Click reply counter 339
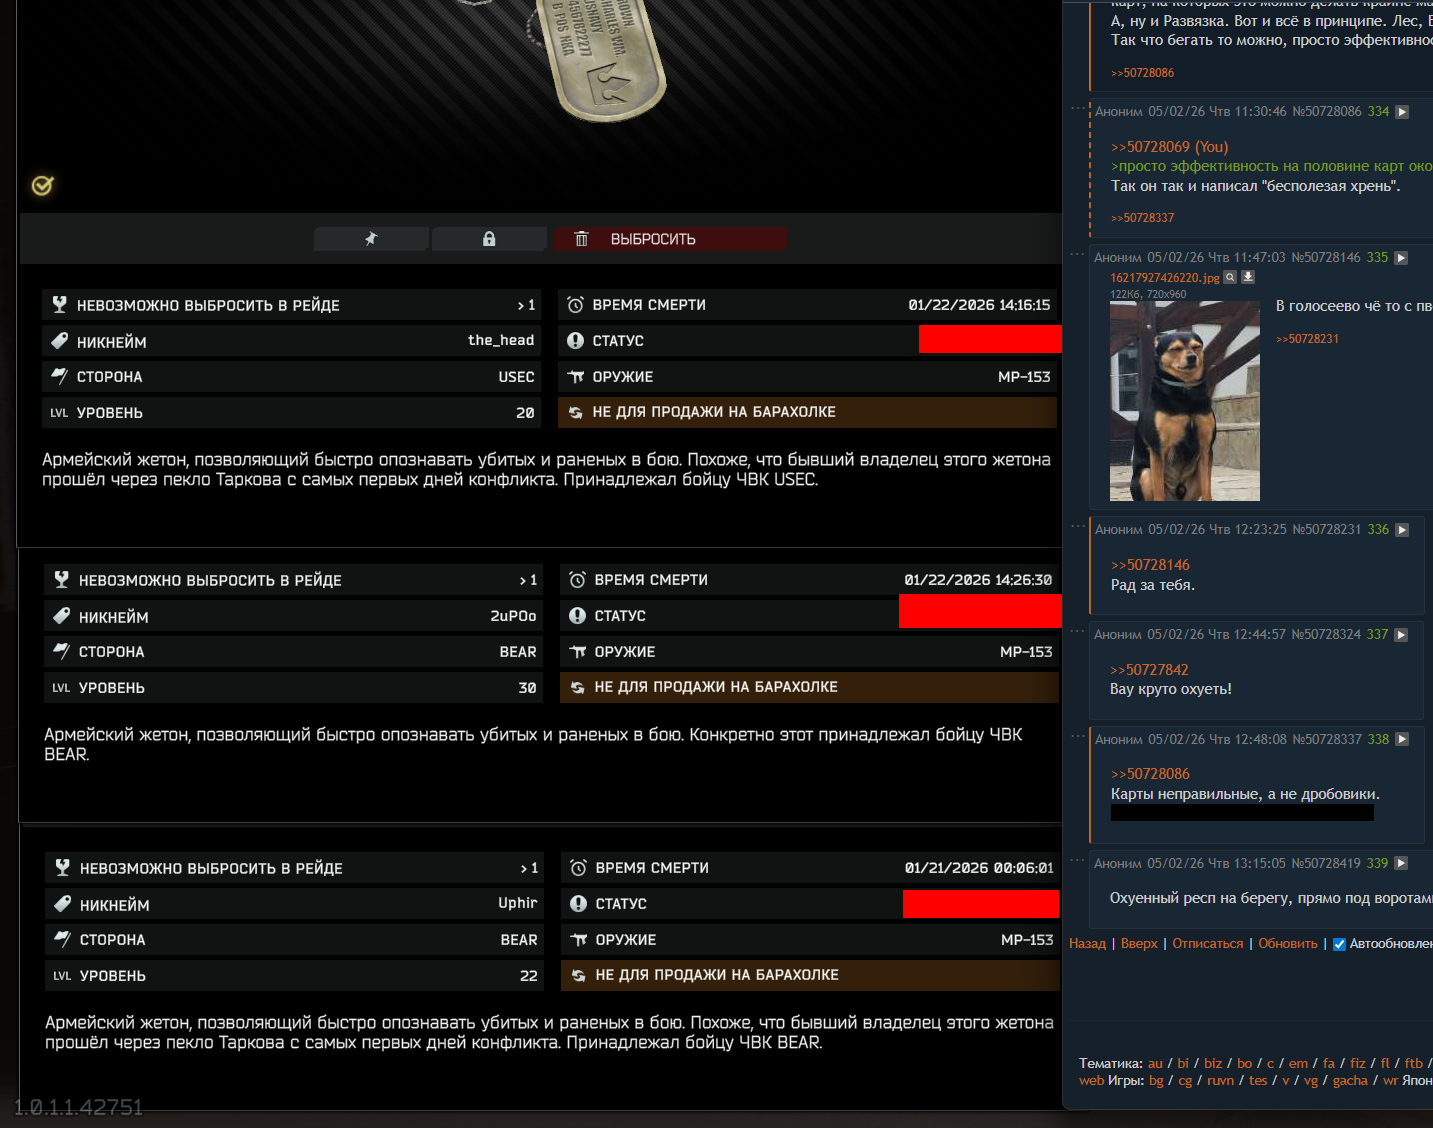Image resolution: width=1433 pixels, height=1128 pixels. pos(1377,864)
